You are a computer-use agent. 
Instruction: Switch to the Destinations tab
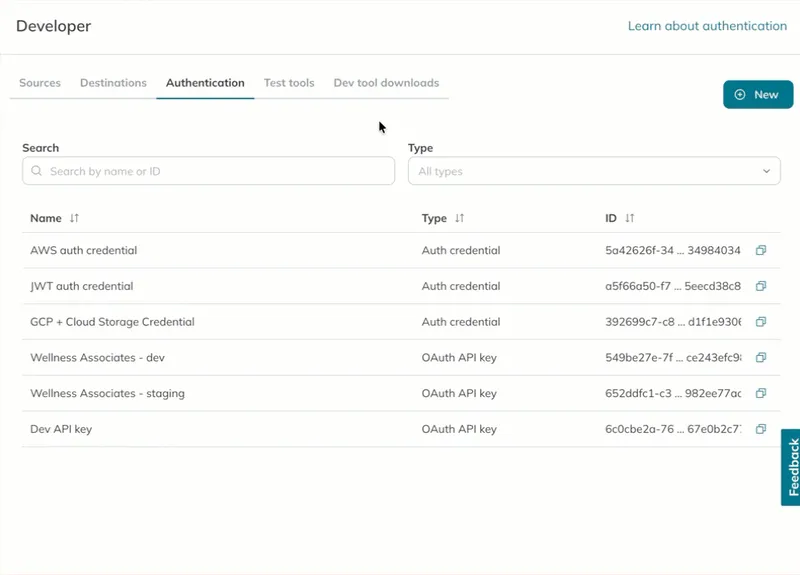pos(113,83)
